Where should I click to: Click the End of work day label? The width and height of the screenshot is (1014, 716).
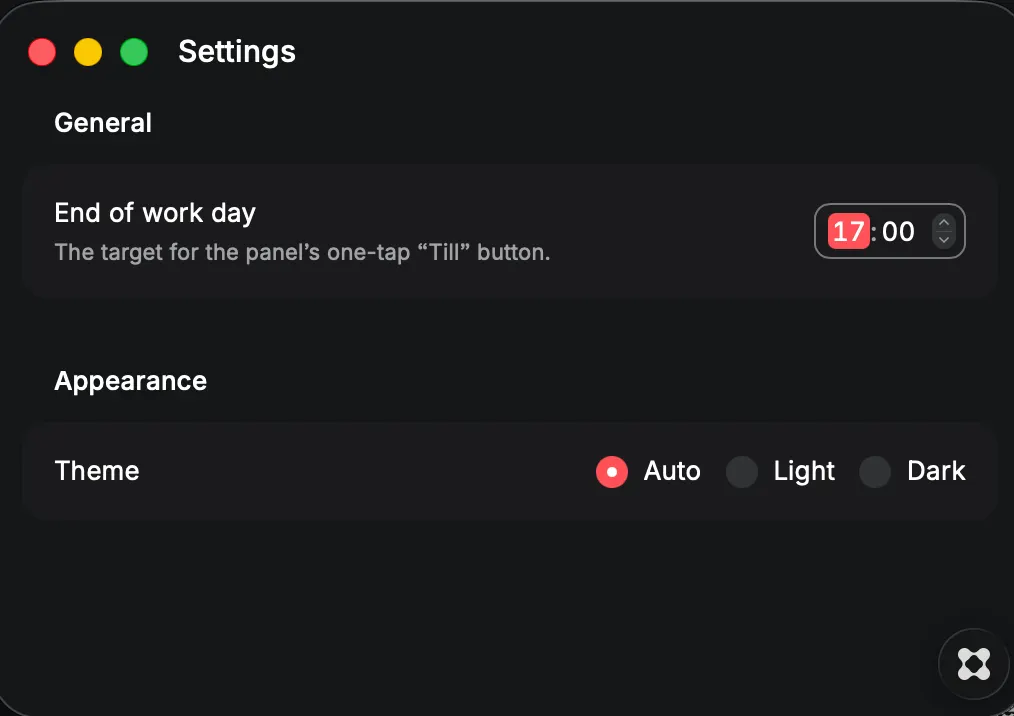pyautogui.click(x=155, y=213)
